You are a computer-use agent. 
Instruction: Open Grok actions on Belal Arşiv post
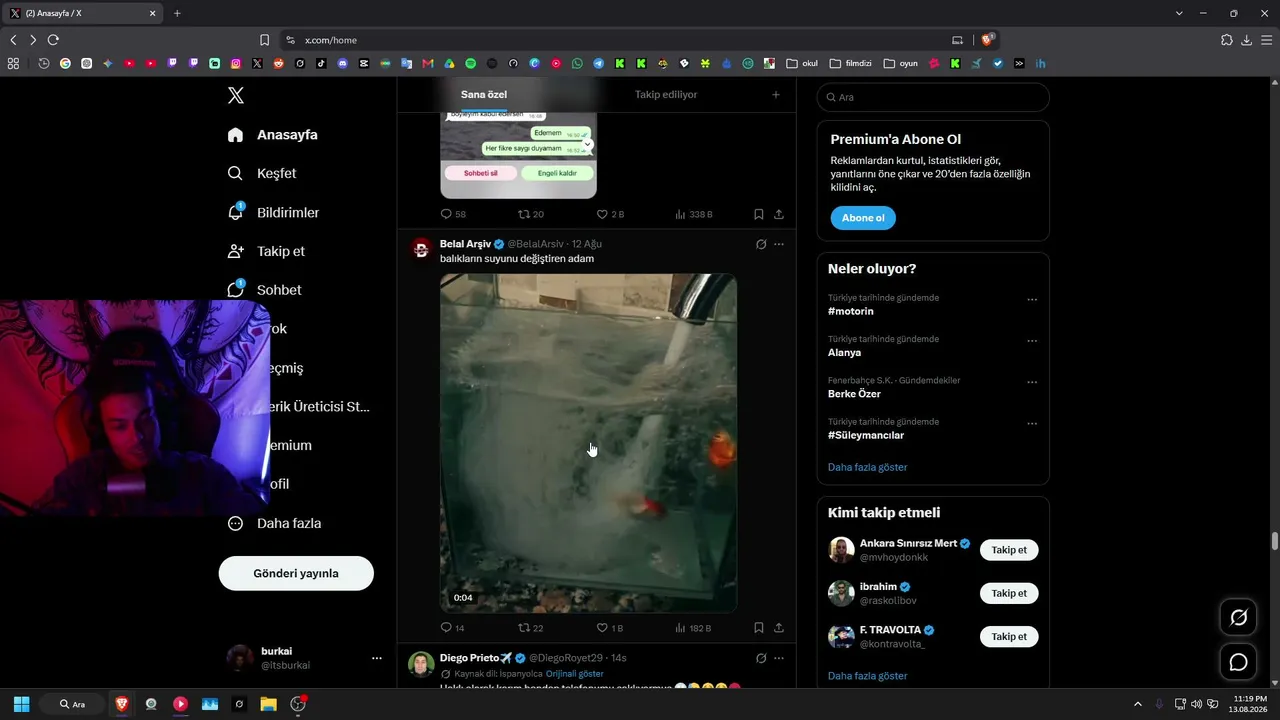tap(761, 244)
